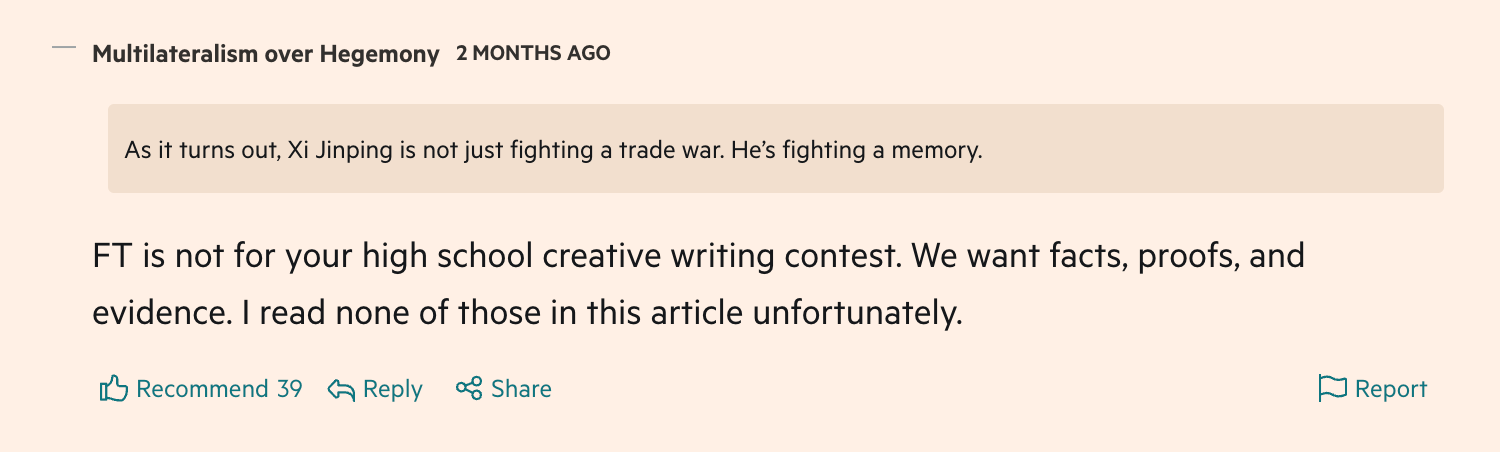Click the word "FT" starting the comment

[x=112, y=257]
